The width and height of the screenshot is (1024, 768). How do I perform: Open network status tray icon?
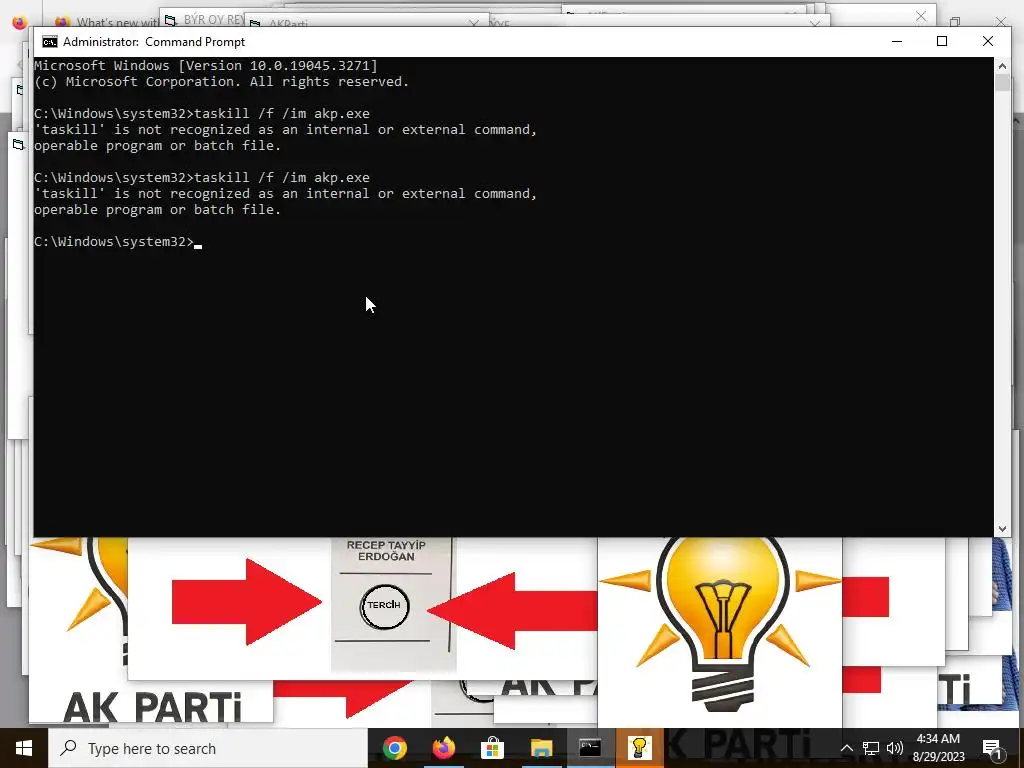click(x=871, y=748)
